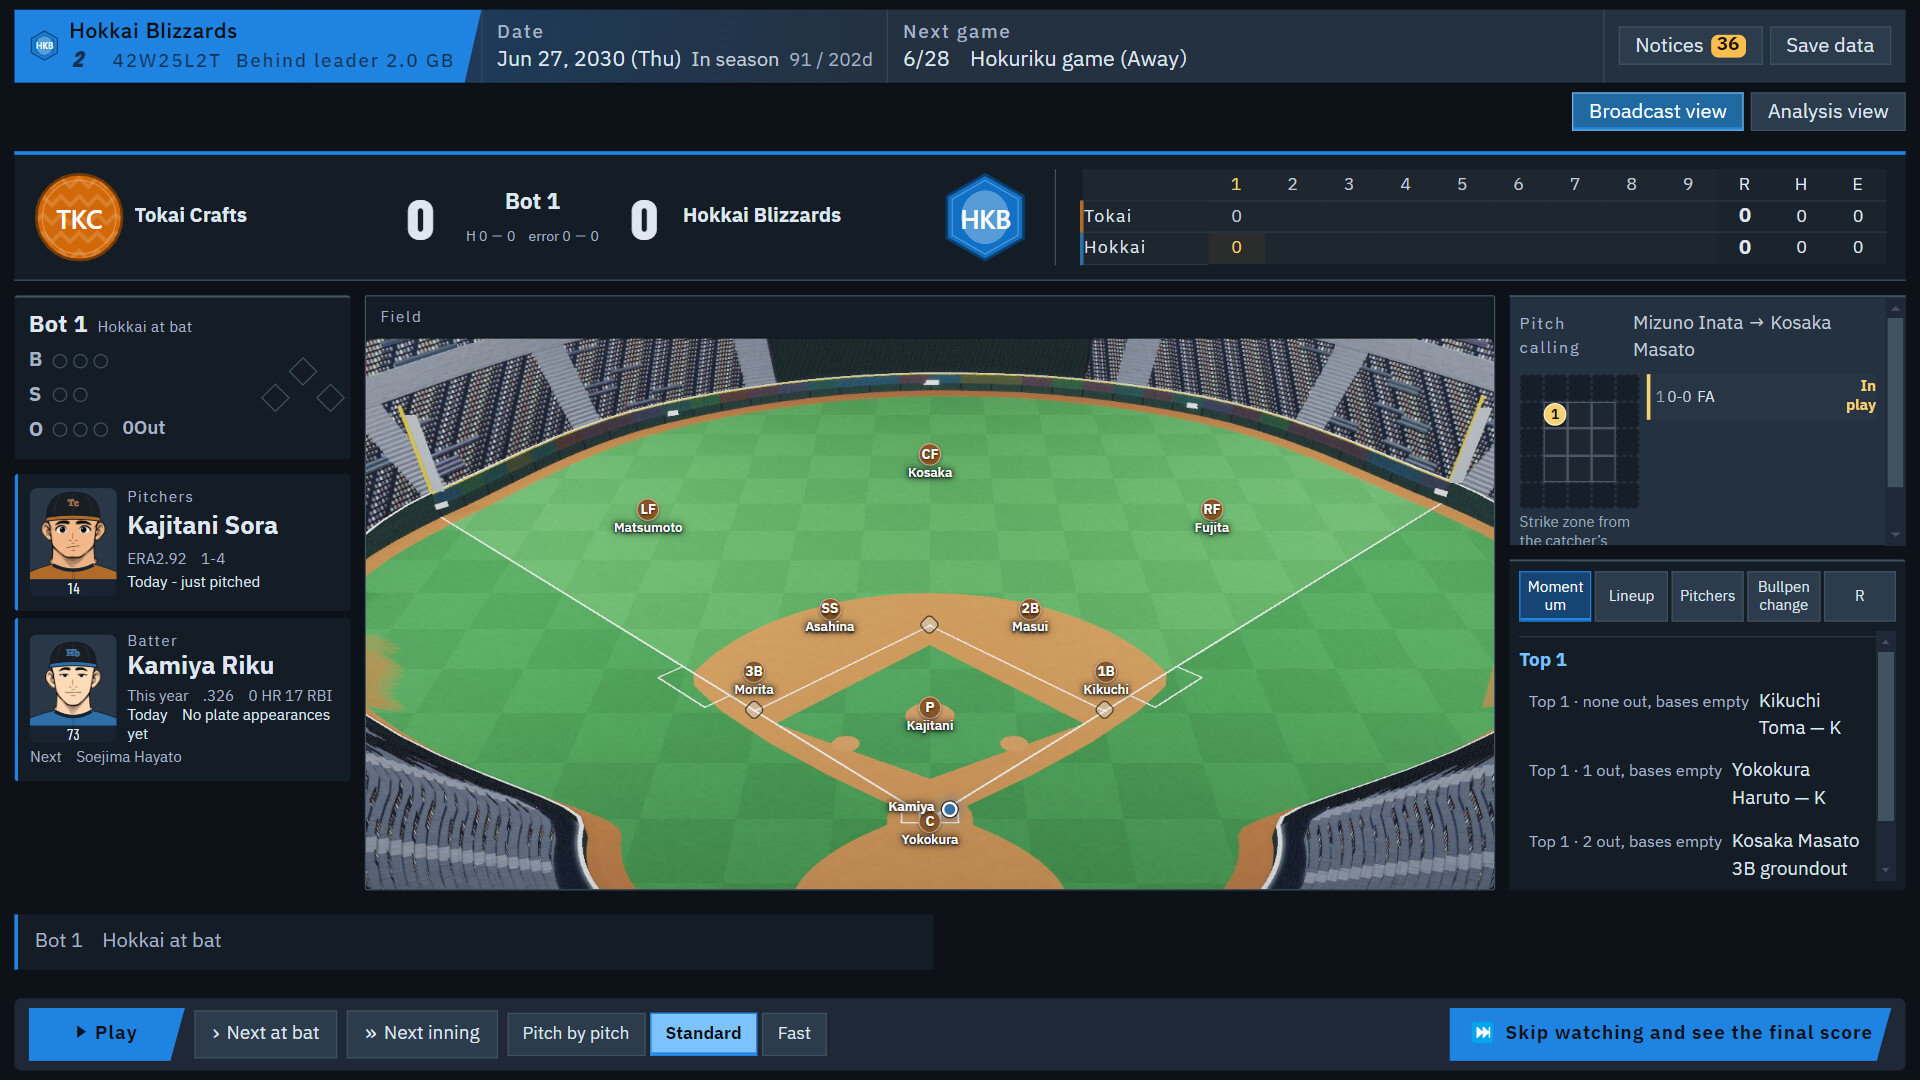Screen dimensions: 1920x1080
Task: Open the Pitchers tab
Action: pos(1707,596)
